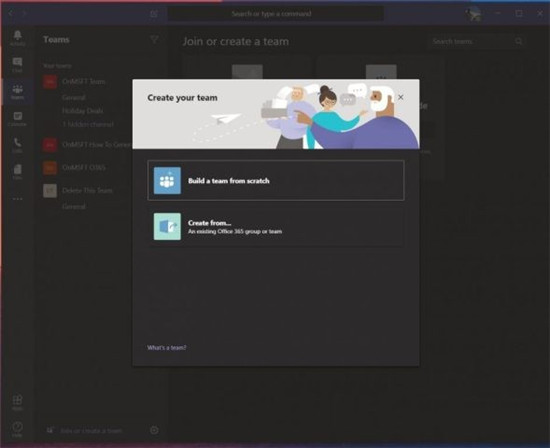Image resolution: width=550 pixels, height=448 pixels.
Task: Click the Build a team people icon
Action: point(167,180)
